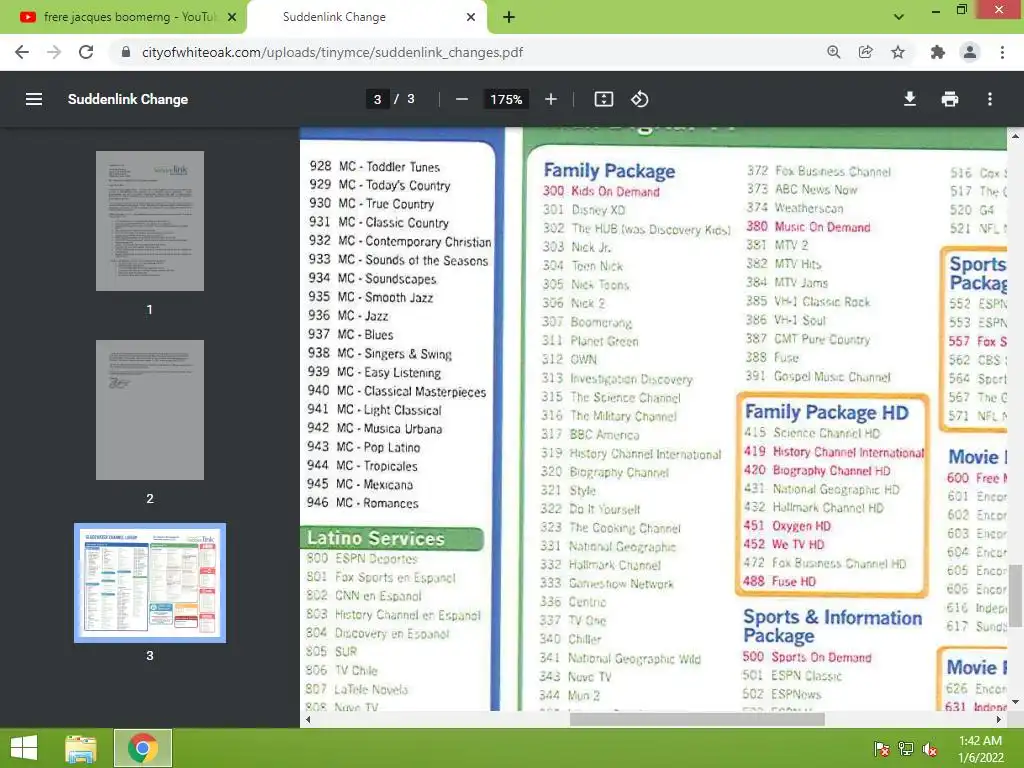Print the PDF document
This screenshot has height=768, width=1024.
[x=950, y=99]
